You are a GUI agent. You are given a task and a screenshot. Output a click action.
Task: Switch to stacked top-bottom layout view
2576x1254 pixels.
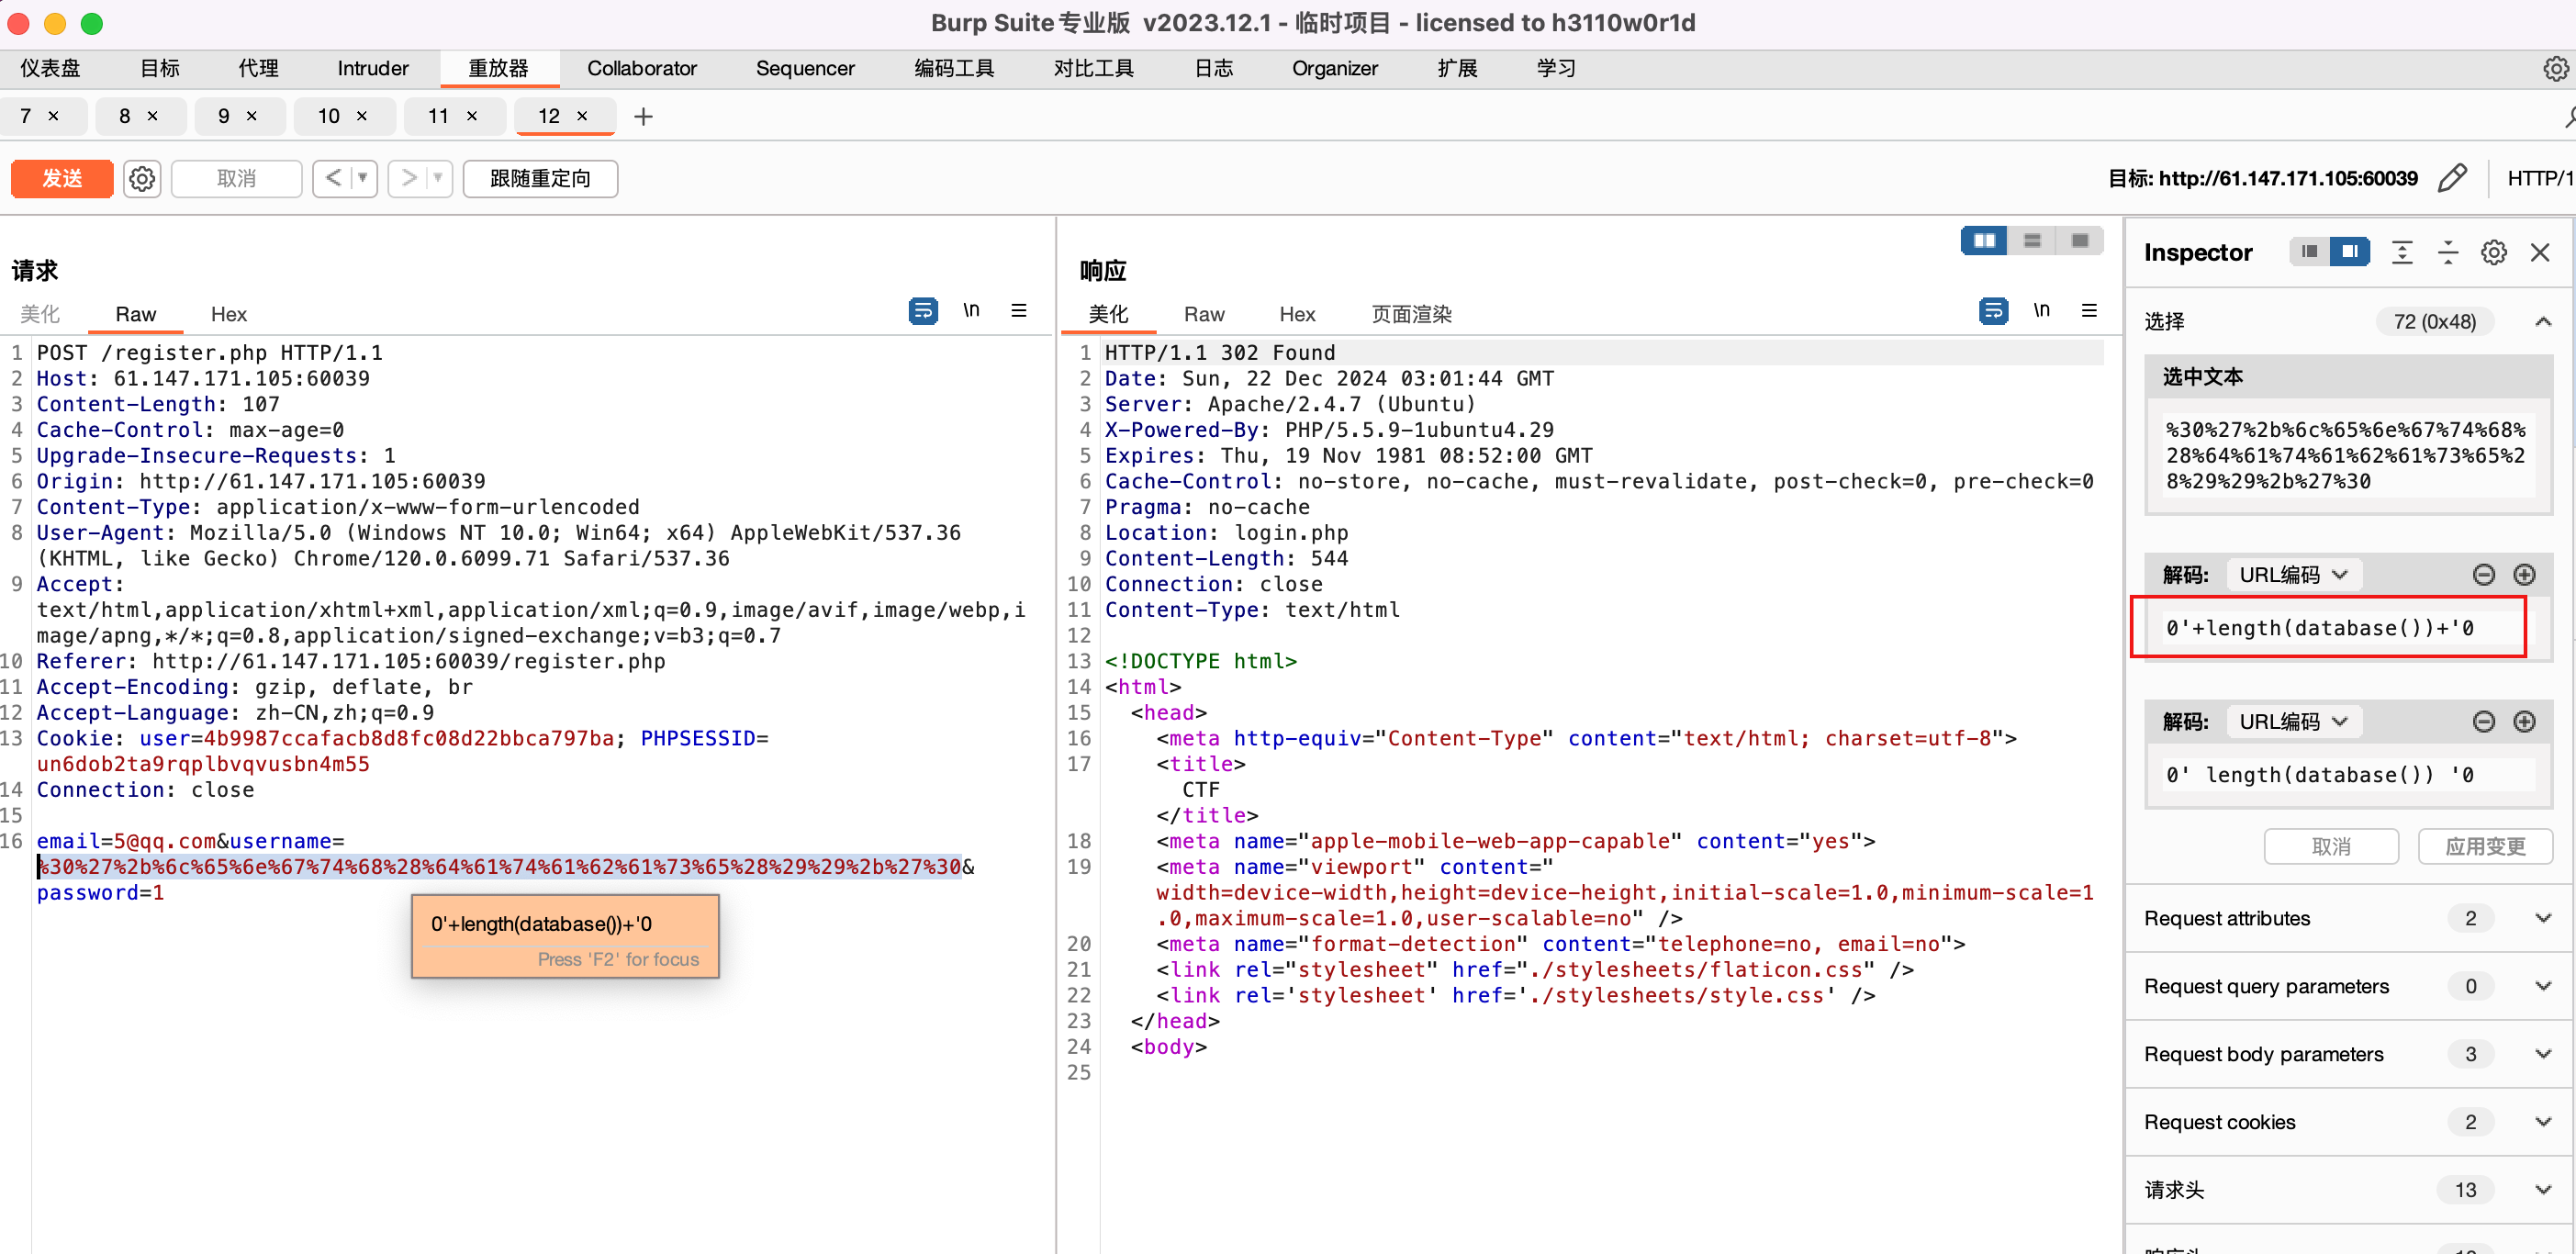coord(2032,241)
